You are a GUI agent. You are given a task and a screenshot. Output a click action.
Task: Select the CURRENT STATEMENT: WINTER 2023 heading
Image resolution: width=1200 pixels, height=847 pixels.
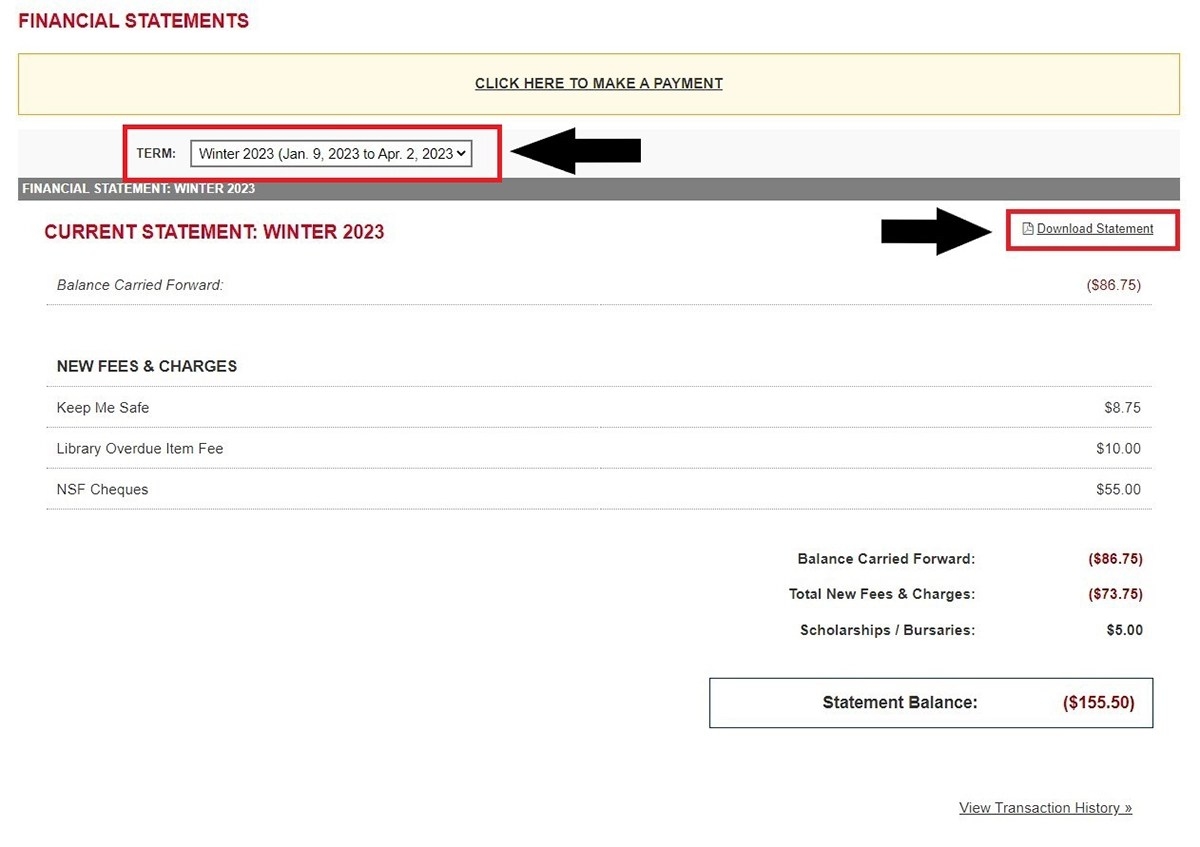(214, 231)
